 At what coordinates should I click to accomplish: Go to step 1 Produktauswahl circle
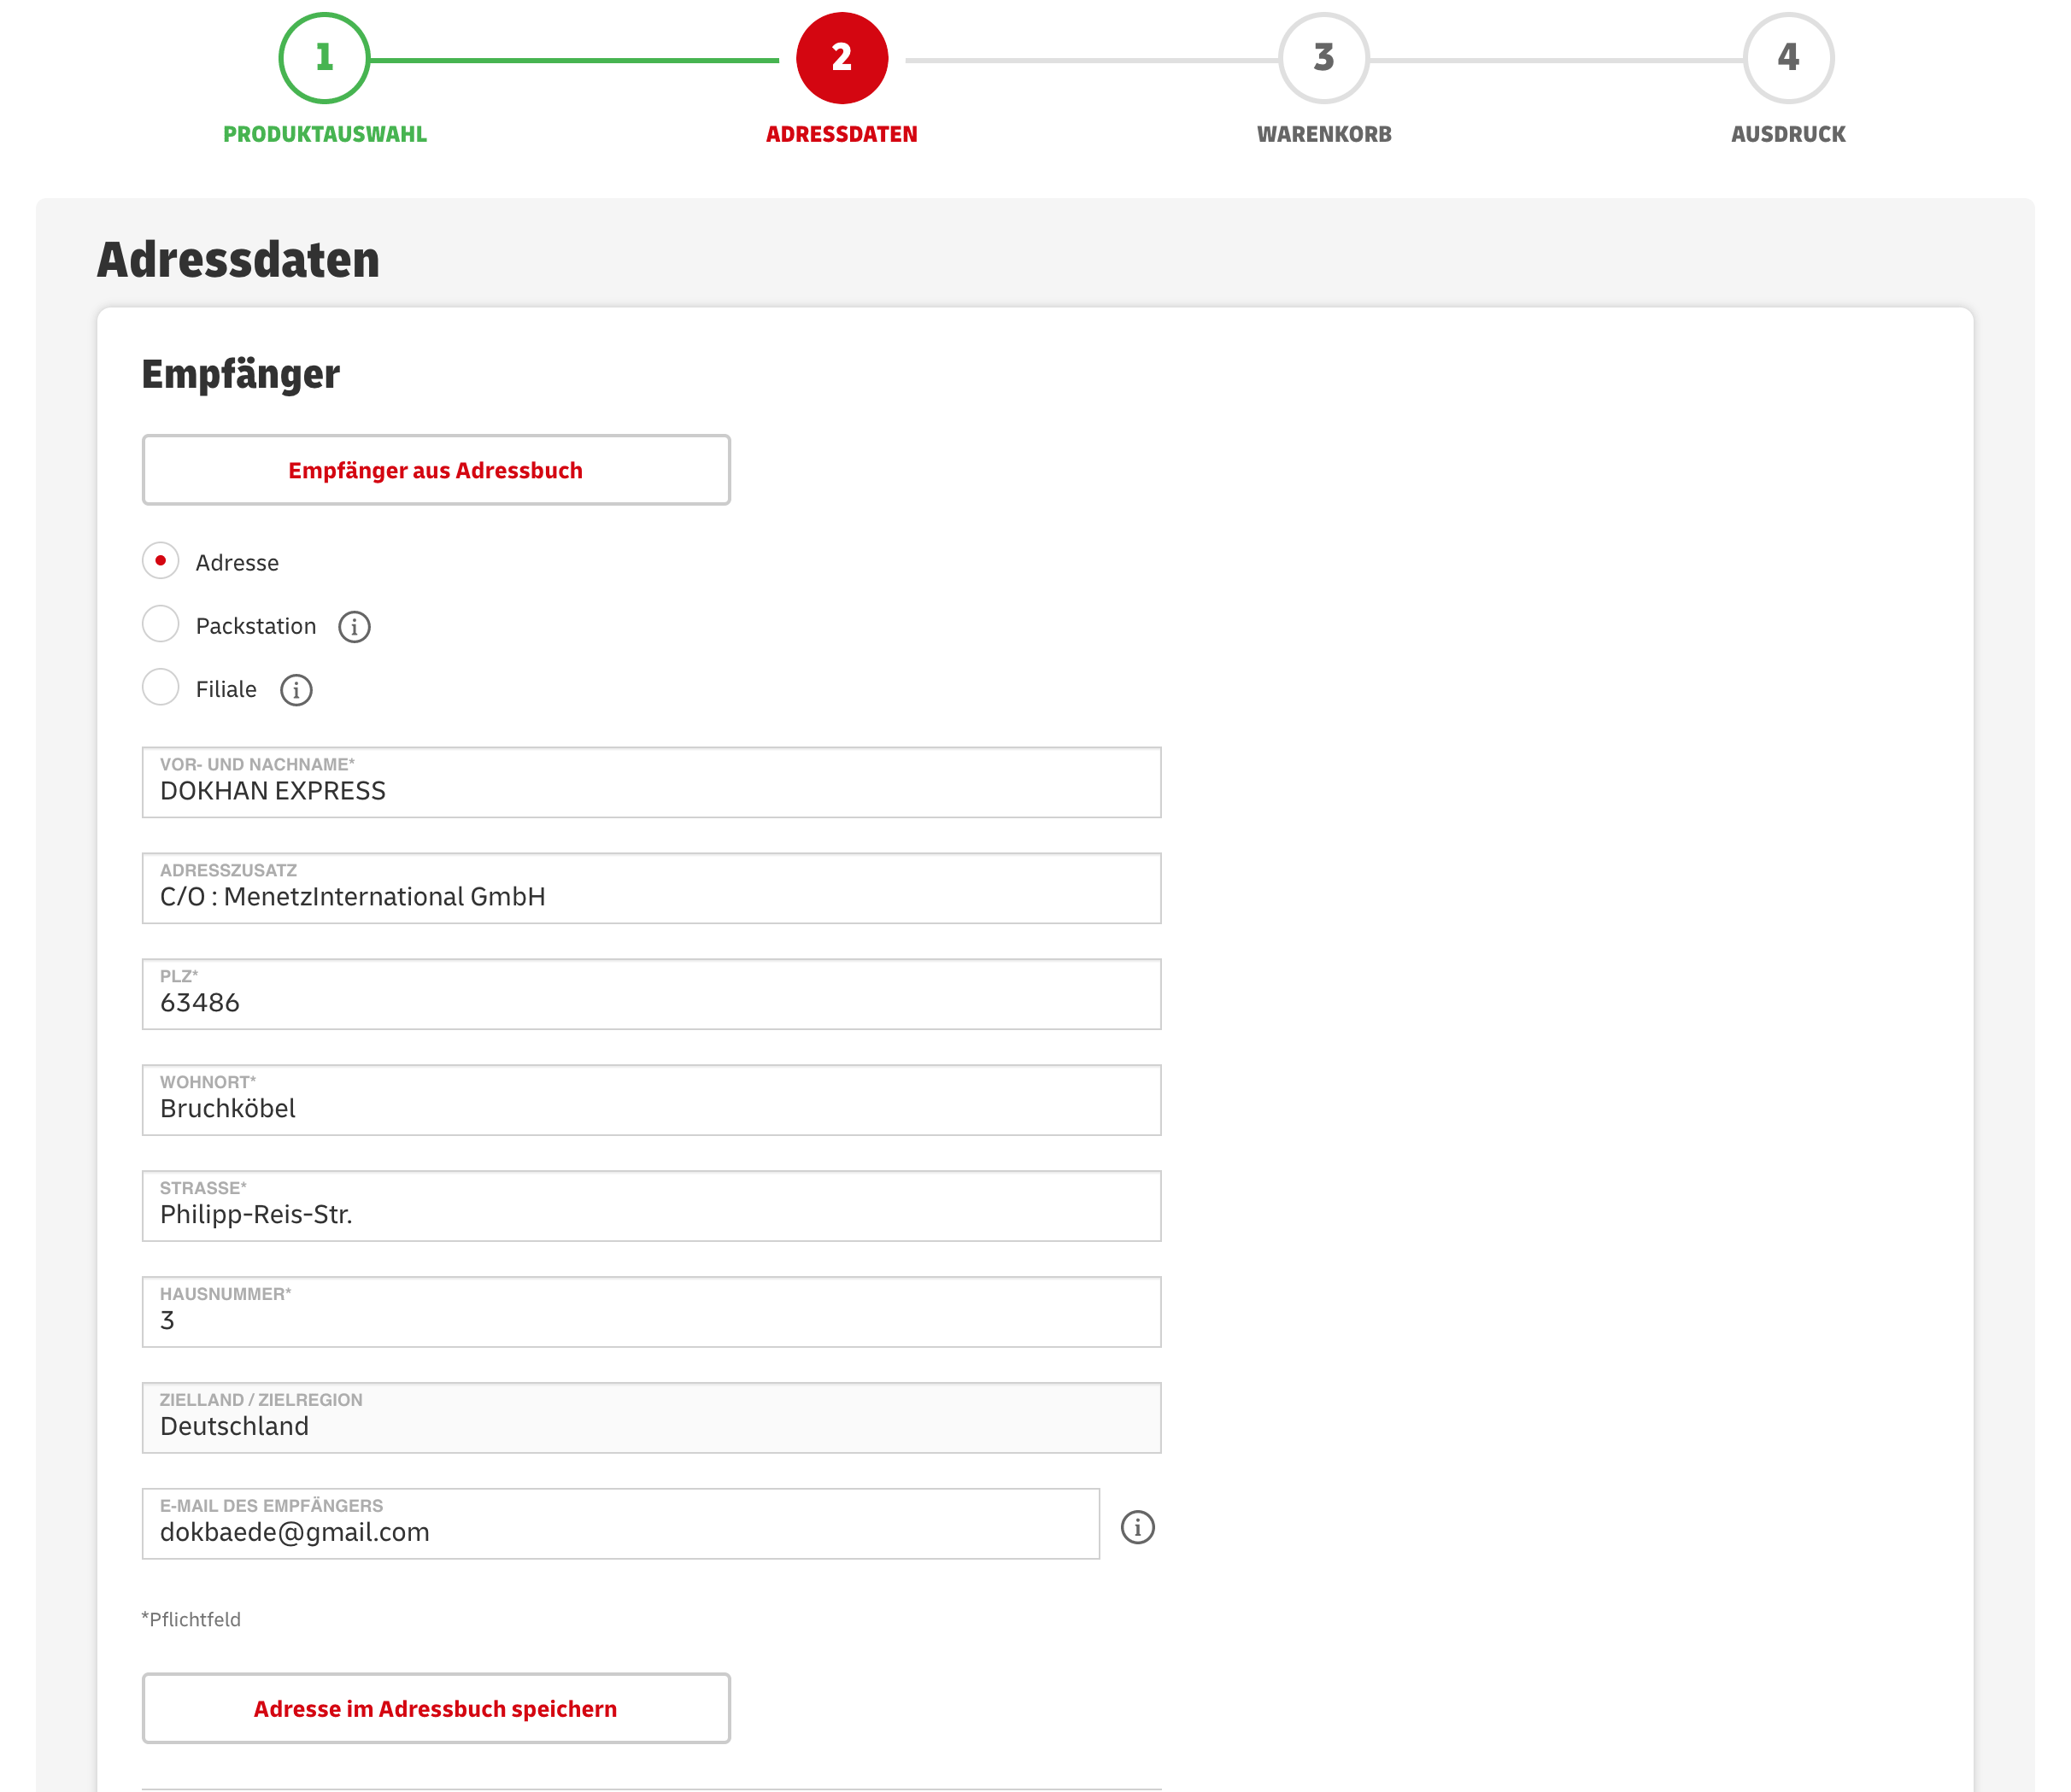(324, 58)
